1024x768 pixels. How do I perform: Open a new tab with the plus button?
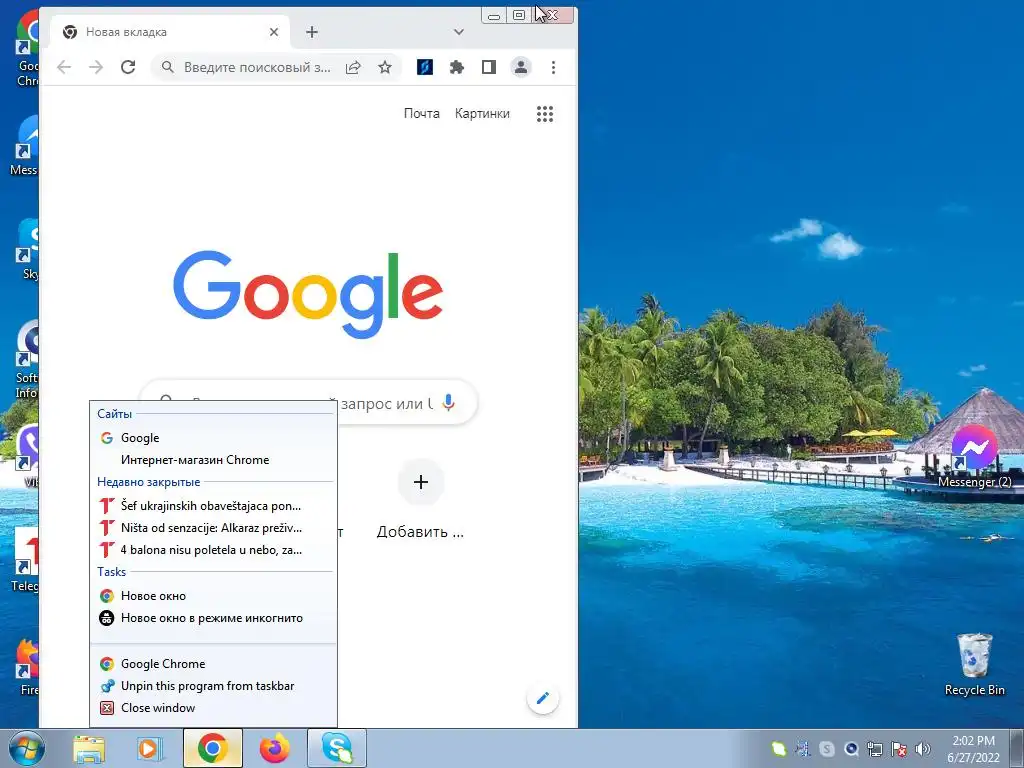[312, 32]
